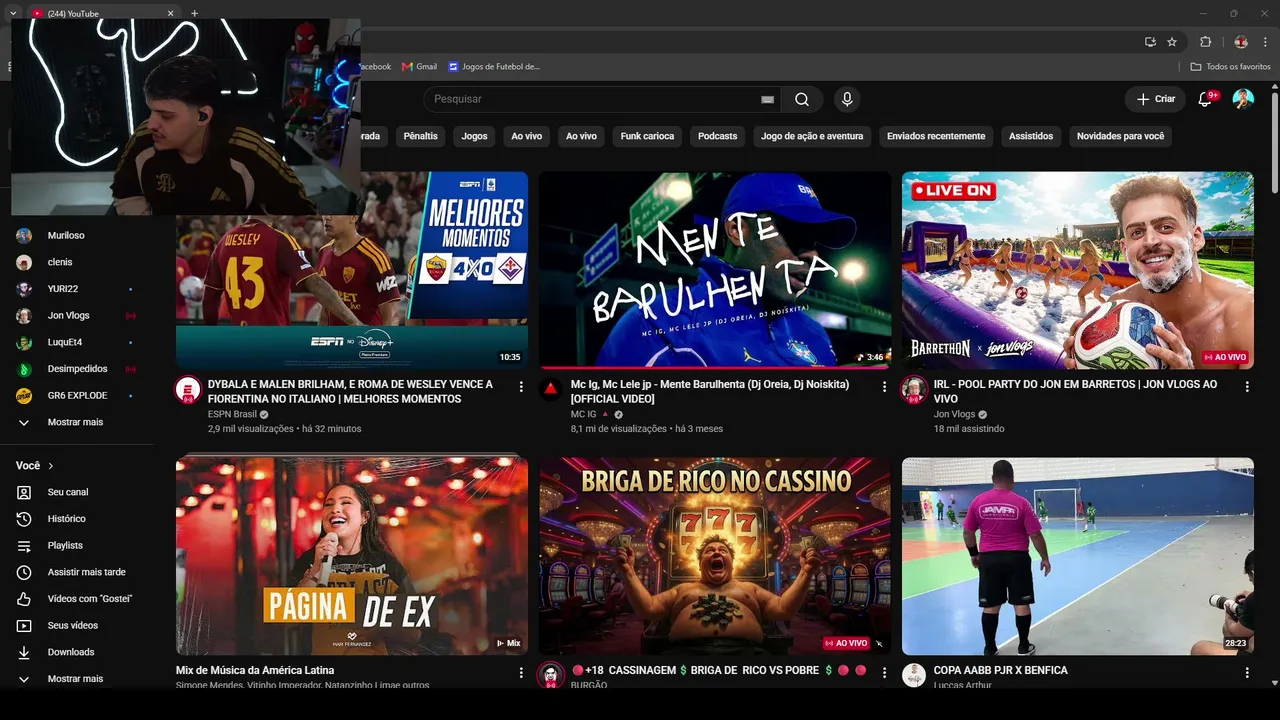This screenshot has height=720, width=1280.
Task: Open the Briga de Rico no Cassino thumbnail
Action: click(715, 556)
